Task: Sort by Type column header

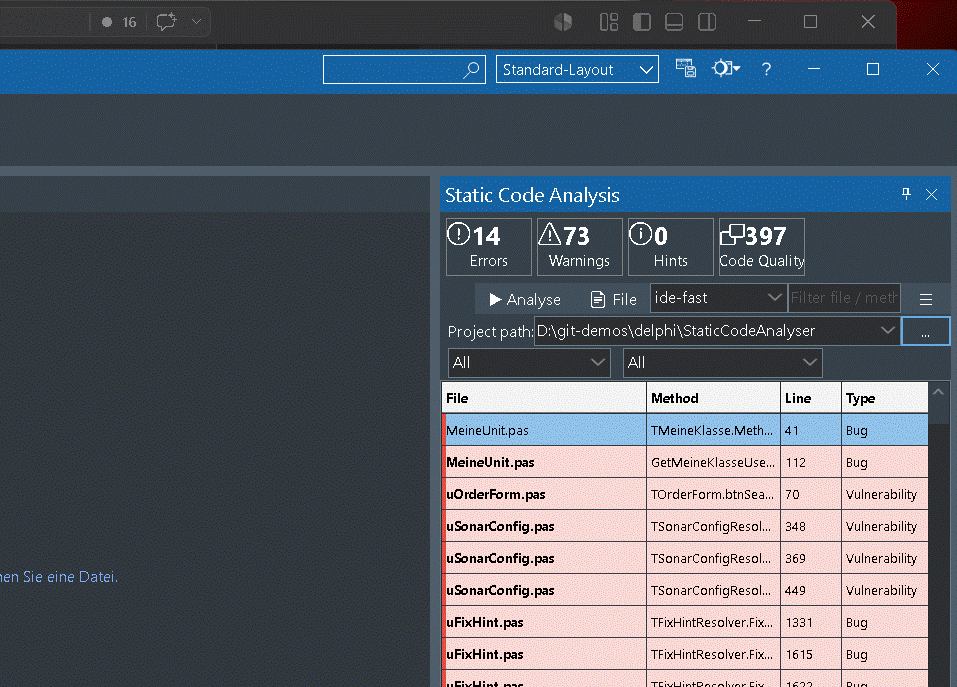Action: click(885, 398)
